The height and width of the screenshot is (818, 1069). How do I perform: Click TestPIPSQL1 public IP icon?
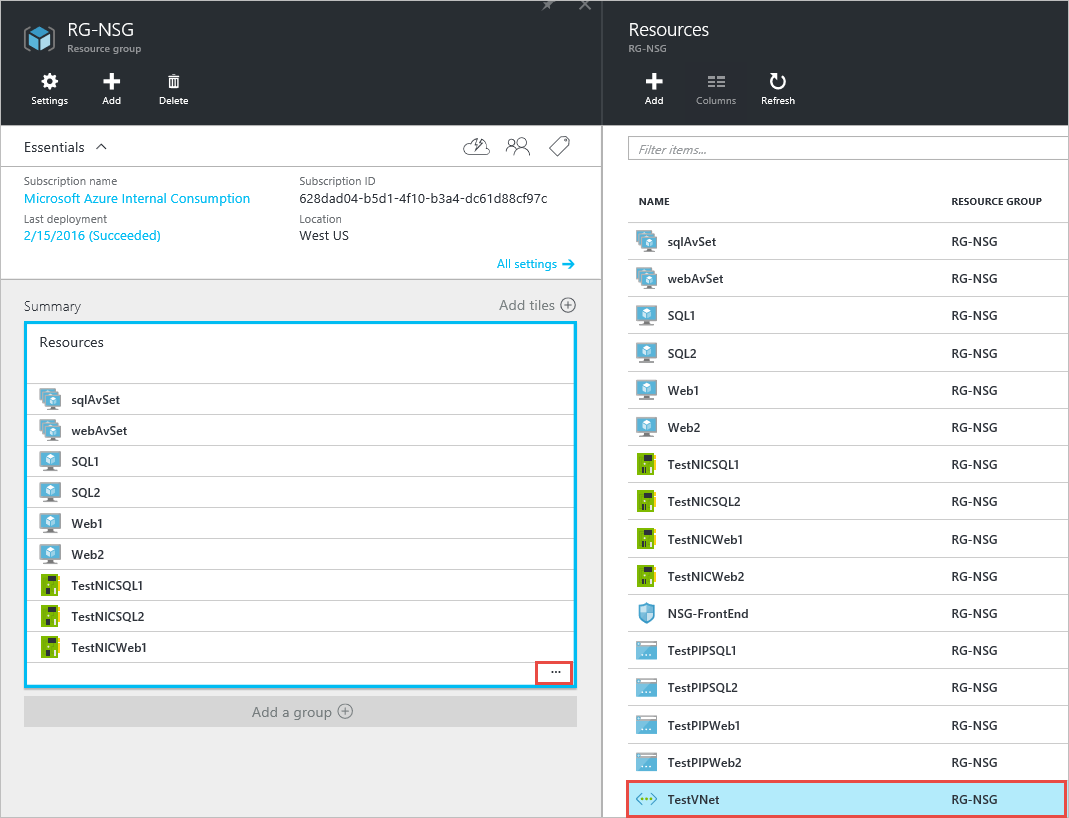pos(646,650)
